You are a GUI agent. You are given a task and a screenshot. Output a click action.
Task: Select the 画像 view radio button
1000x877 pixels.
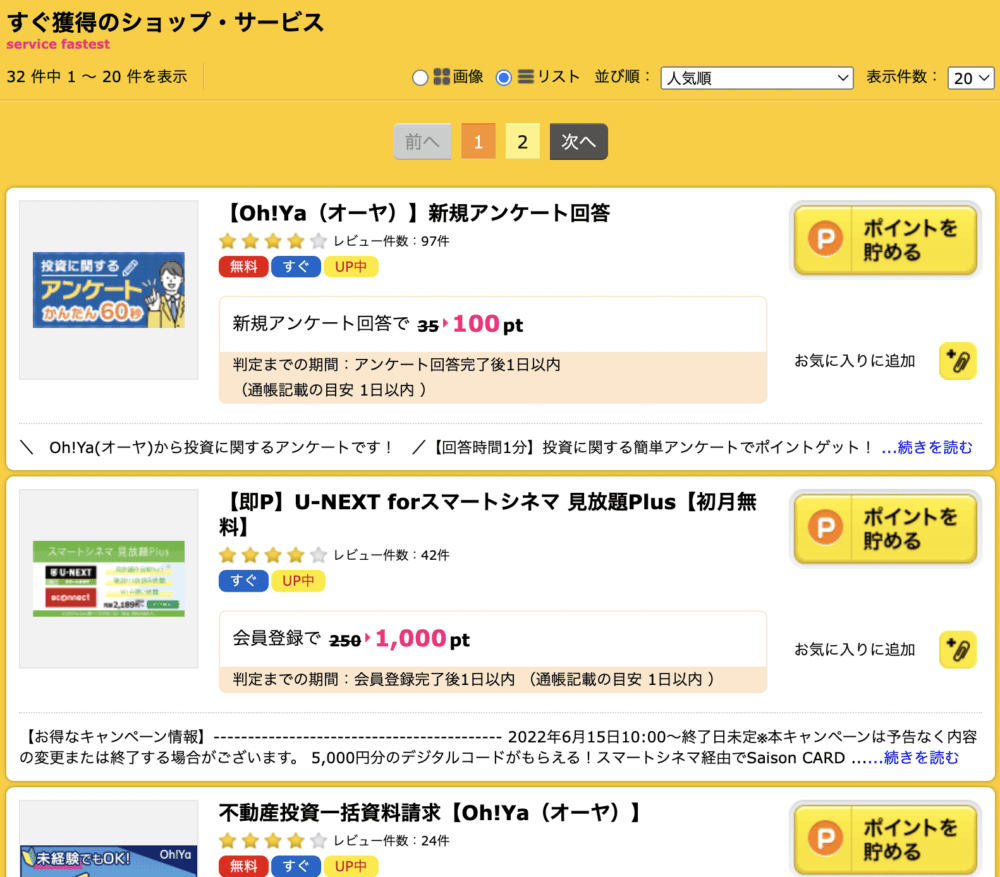pos(420,78)
